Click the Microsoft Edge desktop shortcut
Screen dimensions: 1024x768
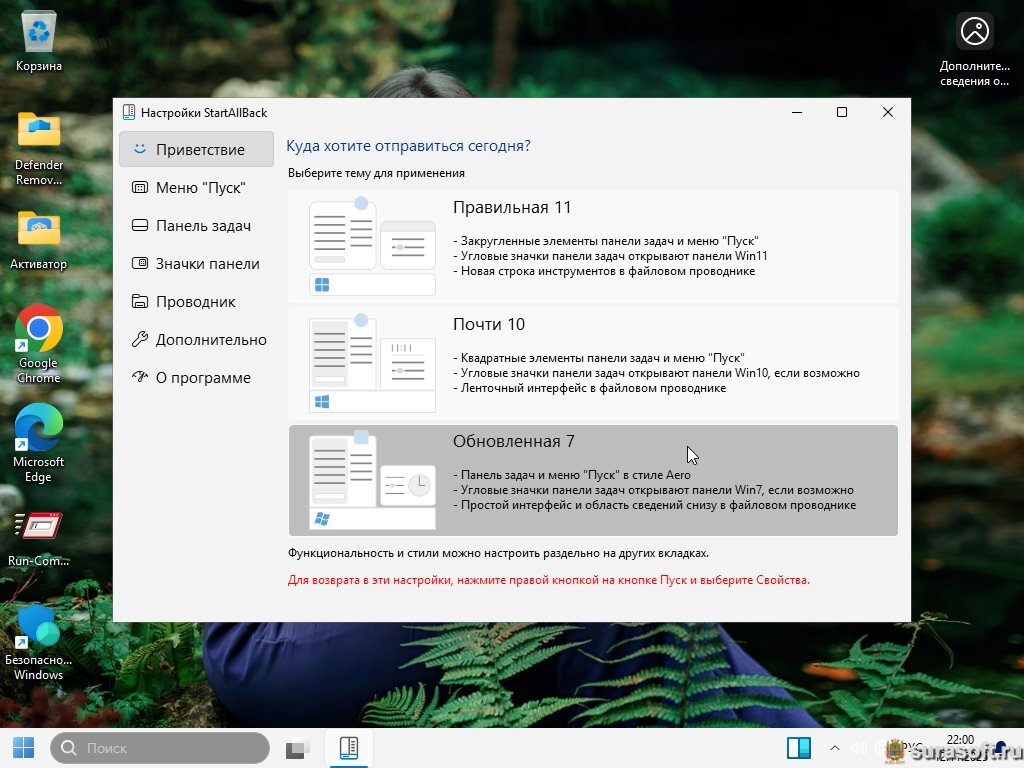tap(39, 428)
